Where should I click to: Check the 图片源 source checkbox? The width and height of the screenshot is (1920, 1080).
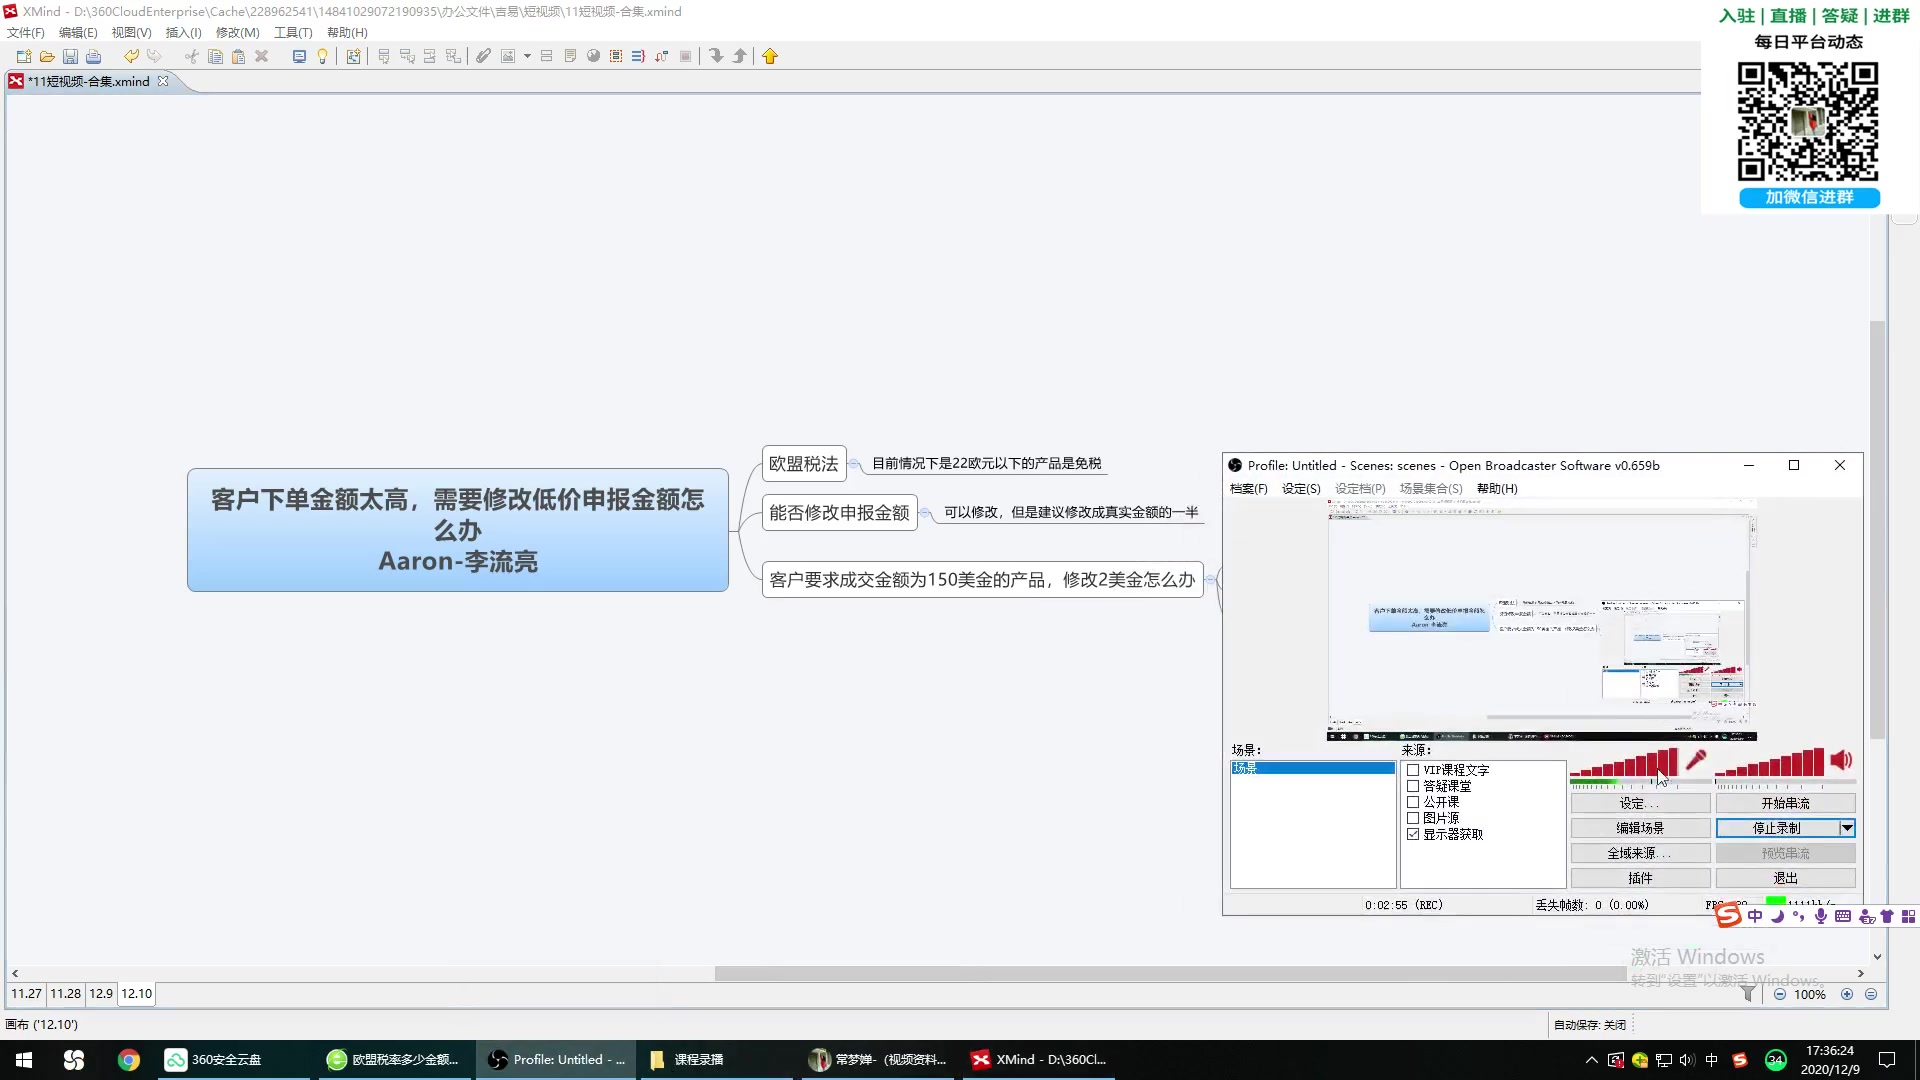(x=1413, y=818)
